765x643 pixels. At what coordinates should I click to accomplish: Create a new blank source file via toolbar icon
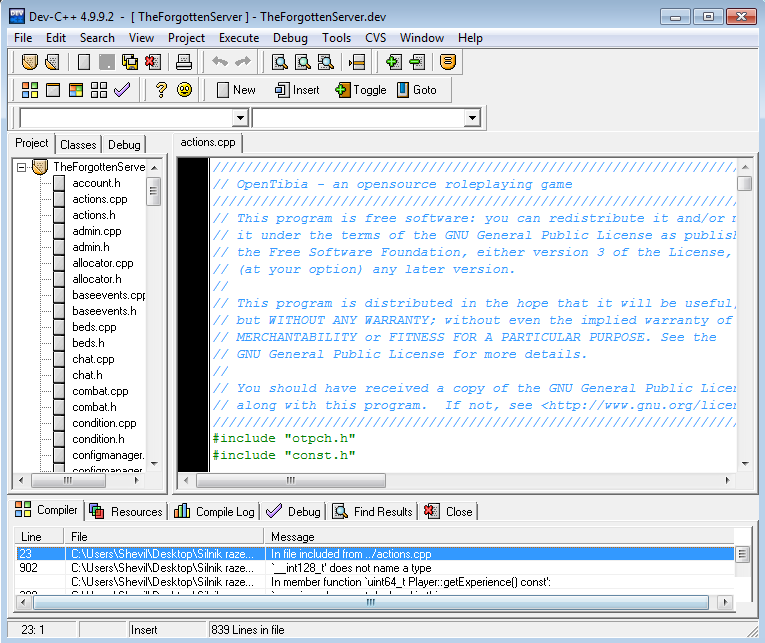click(84, 62)
